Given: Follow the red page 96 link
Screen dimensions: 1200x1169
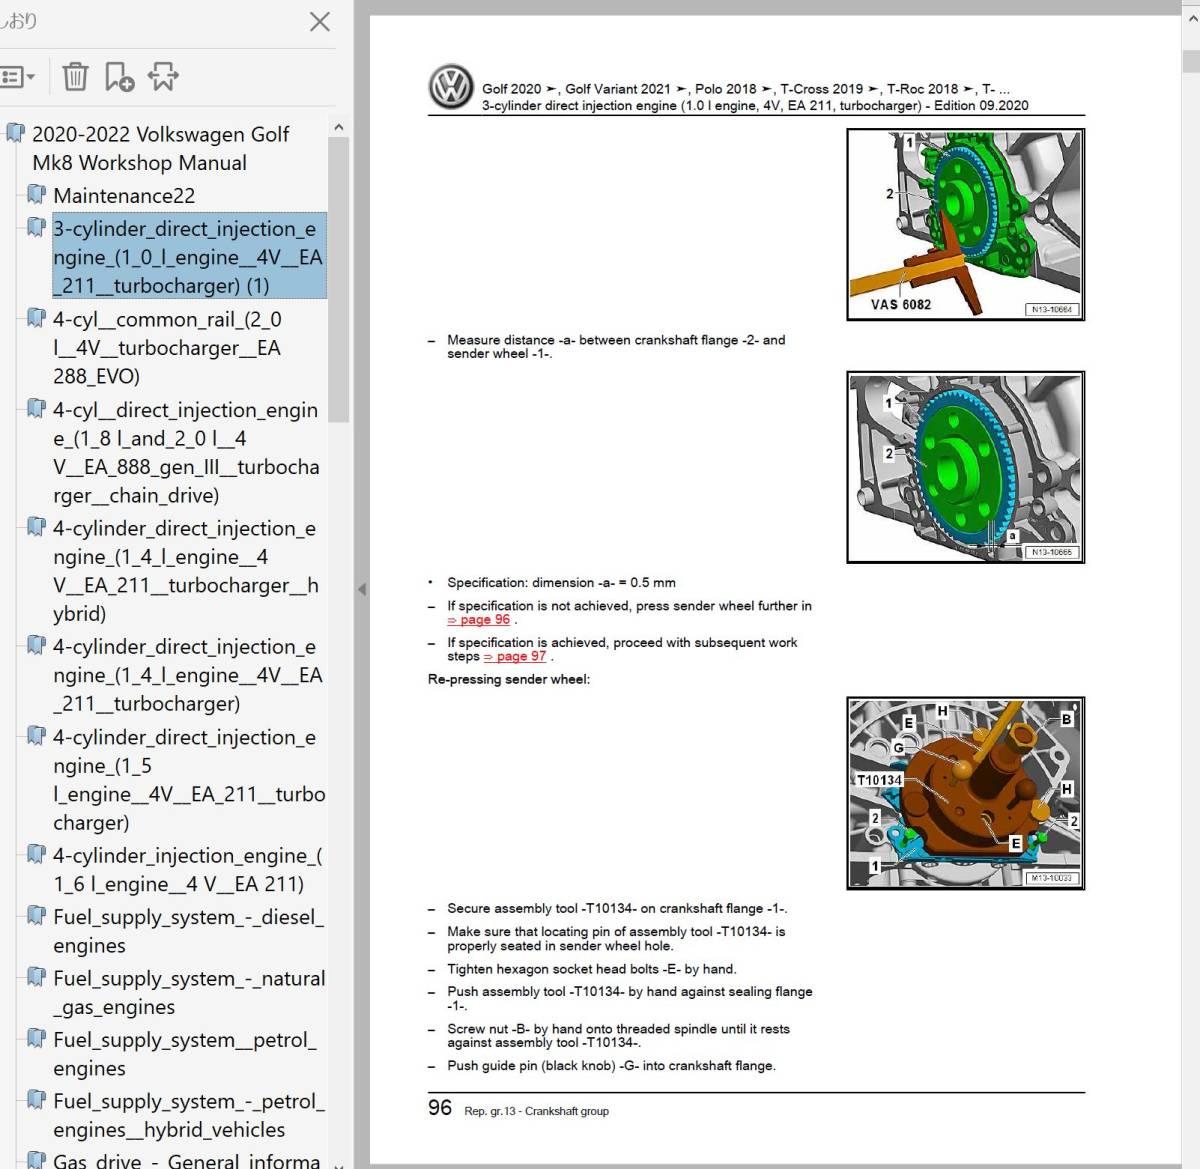Looking at the screenshot, I should (x=479, y=620).
